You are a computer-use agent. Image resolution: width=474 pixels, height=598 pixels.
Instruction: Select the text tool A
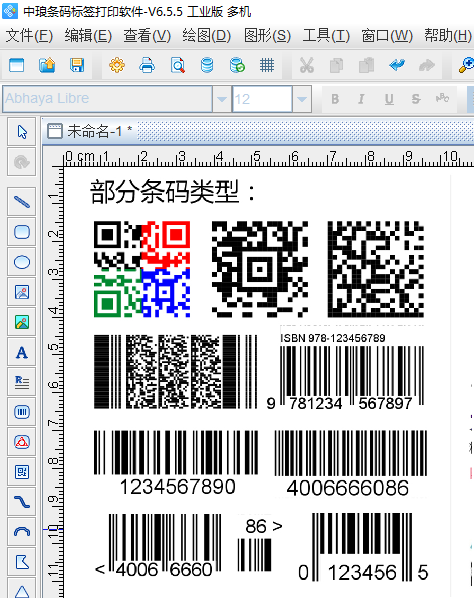(x=22, y=352)
